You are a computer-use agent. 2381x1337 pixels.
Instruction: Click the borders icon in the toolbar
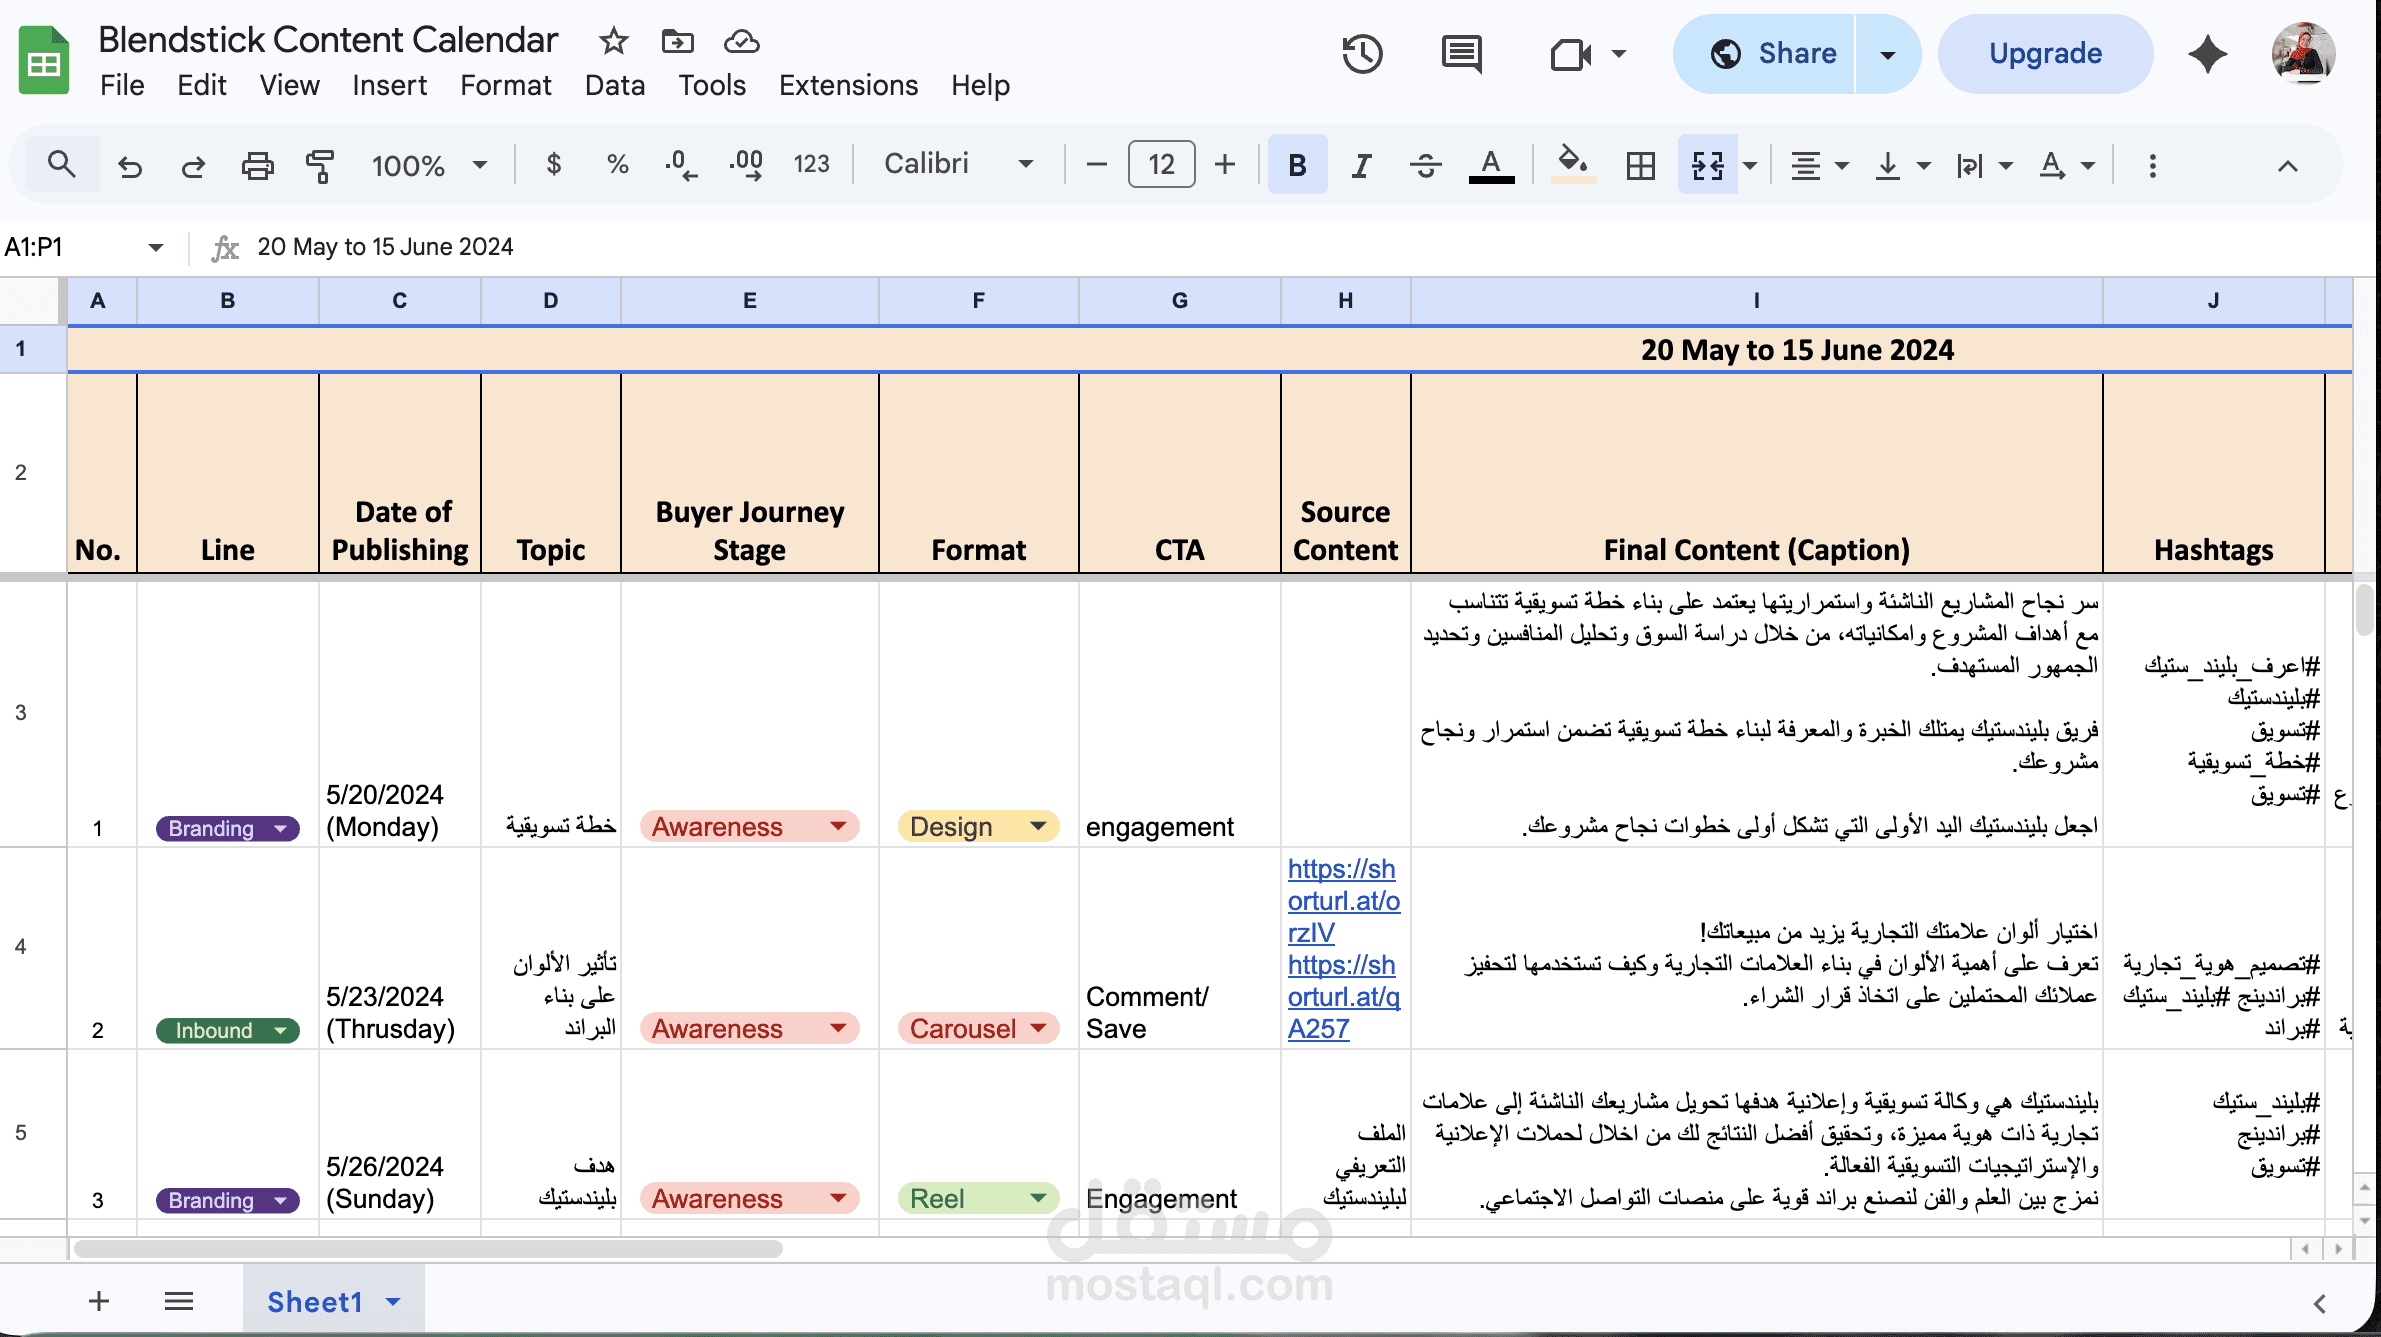pyautogui.click(x=1638, y=165)
